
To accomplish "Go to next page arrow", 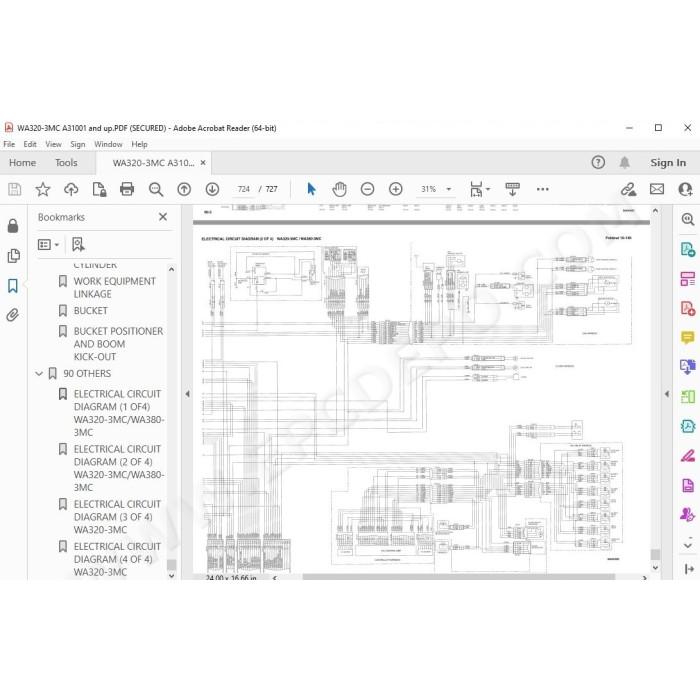I will click(212, 189).
